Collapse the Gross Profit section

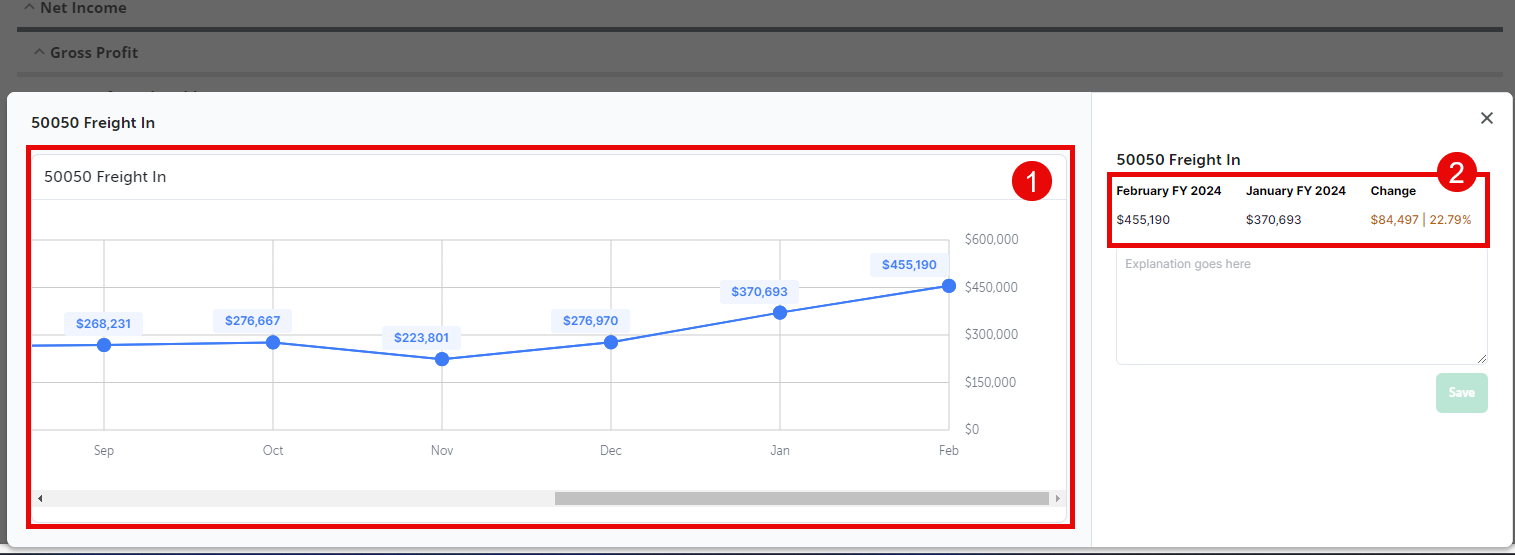coord(39,53)
